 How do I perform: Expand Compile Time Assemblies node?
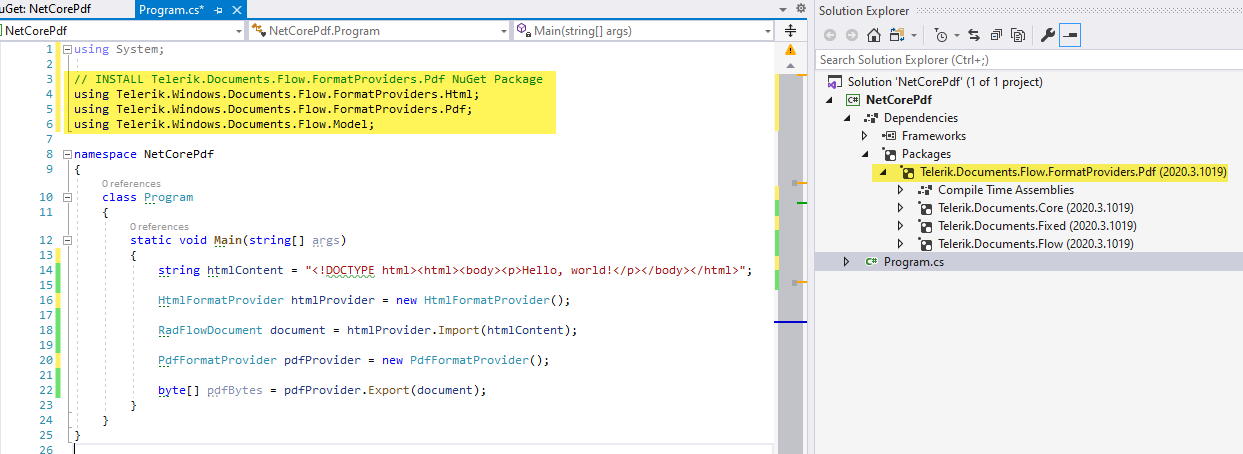(x=902, y=190)
